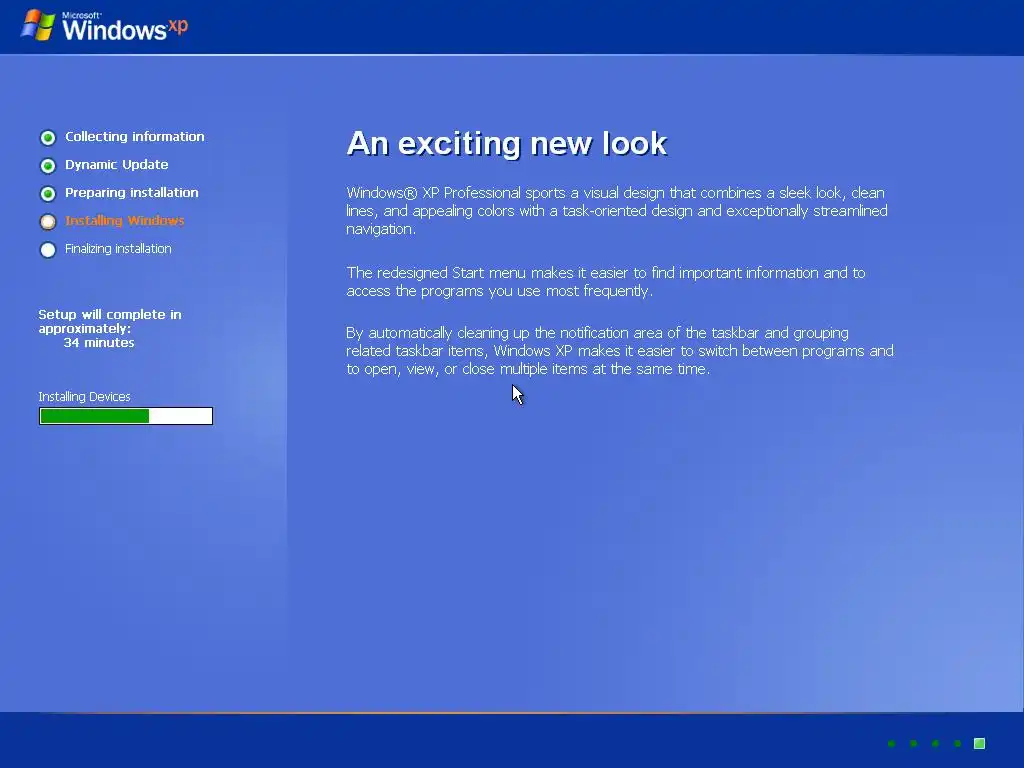1024x768 pixels.
Task: Click the Collecting information step bullet
Action: 48,137
